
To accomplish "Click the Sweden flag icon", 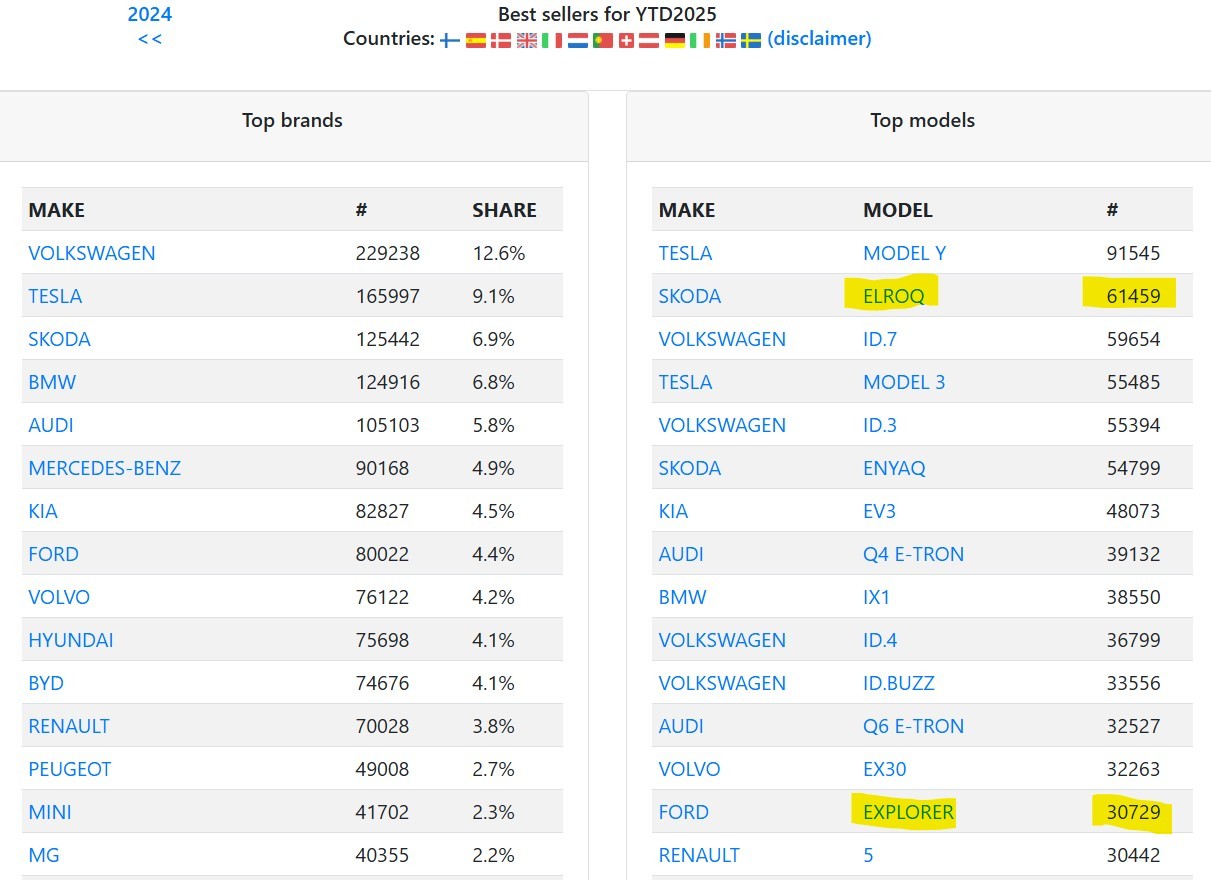I will pyautogui.click(x=751, y=40).
